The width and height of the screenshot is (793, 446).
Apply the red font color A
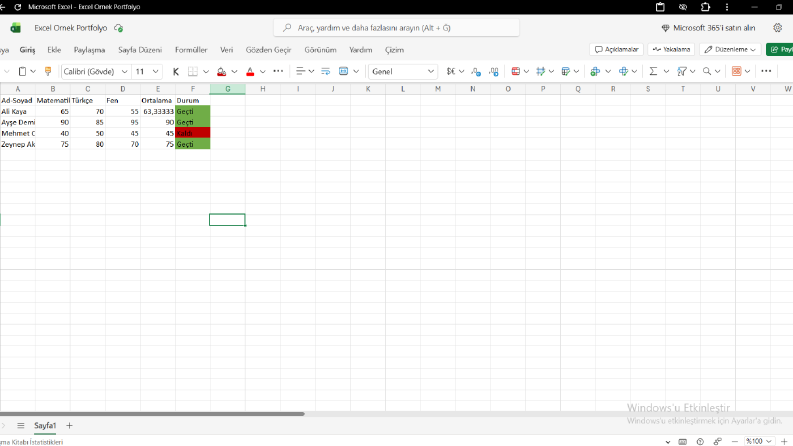coord(250,71)
